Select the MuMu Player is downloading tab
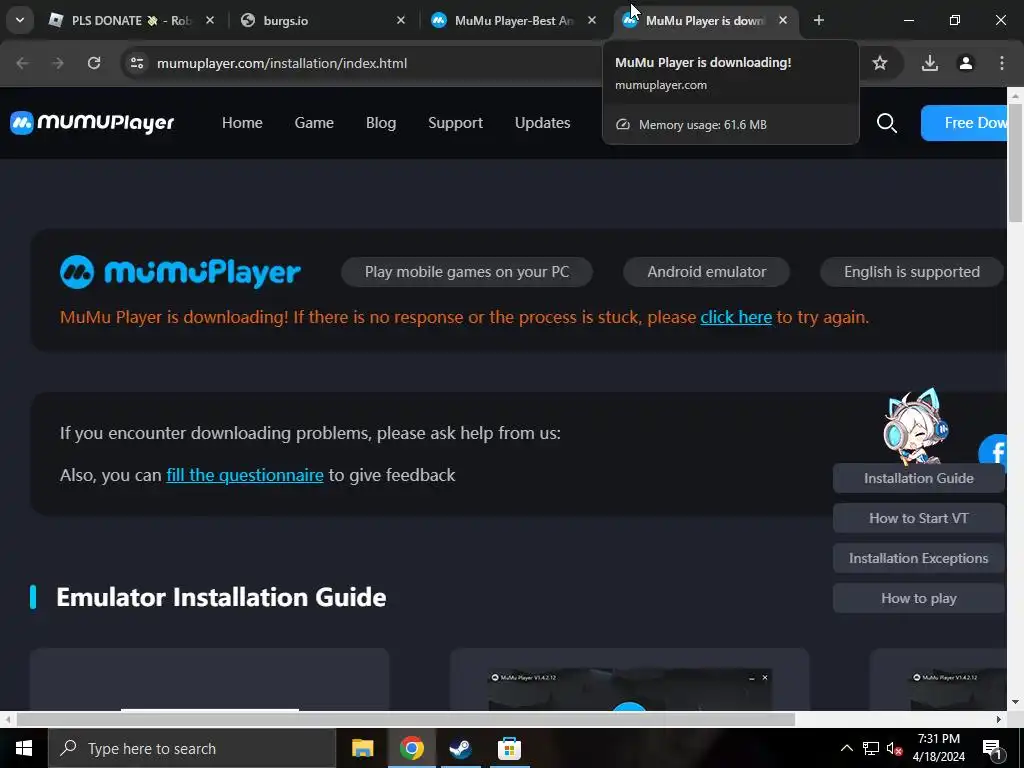 [x=706, y=20]
